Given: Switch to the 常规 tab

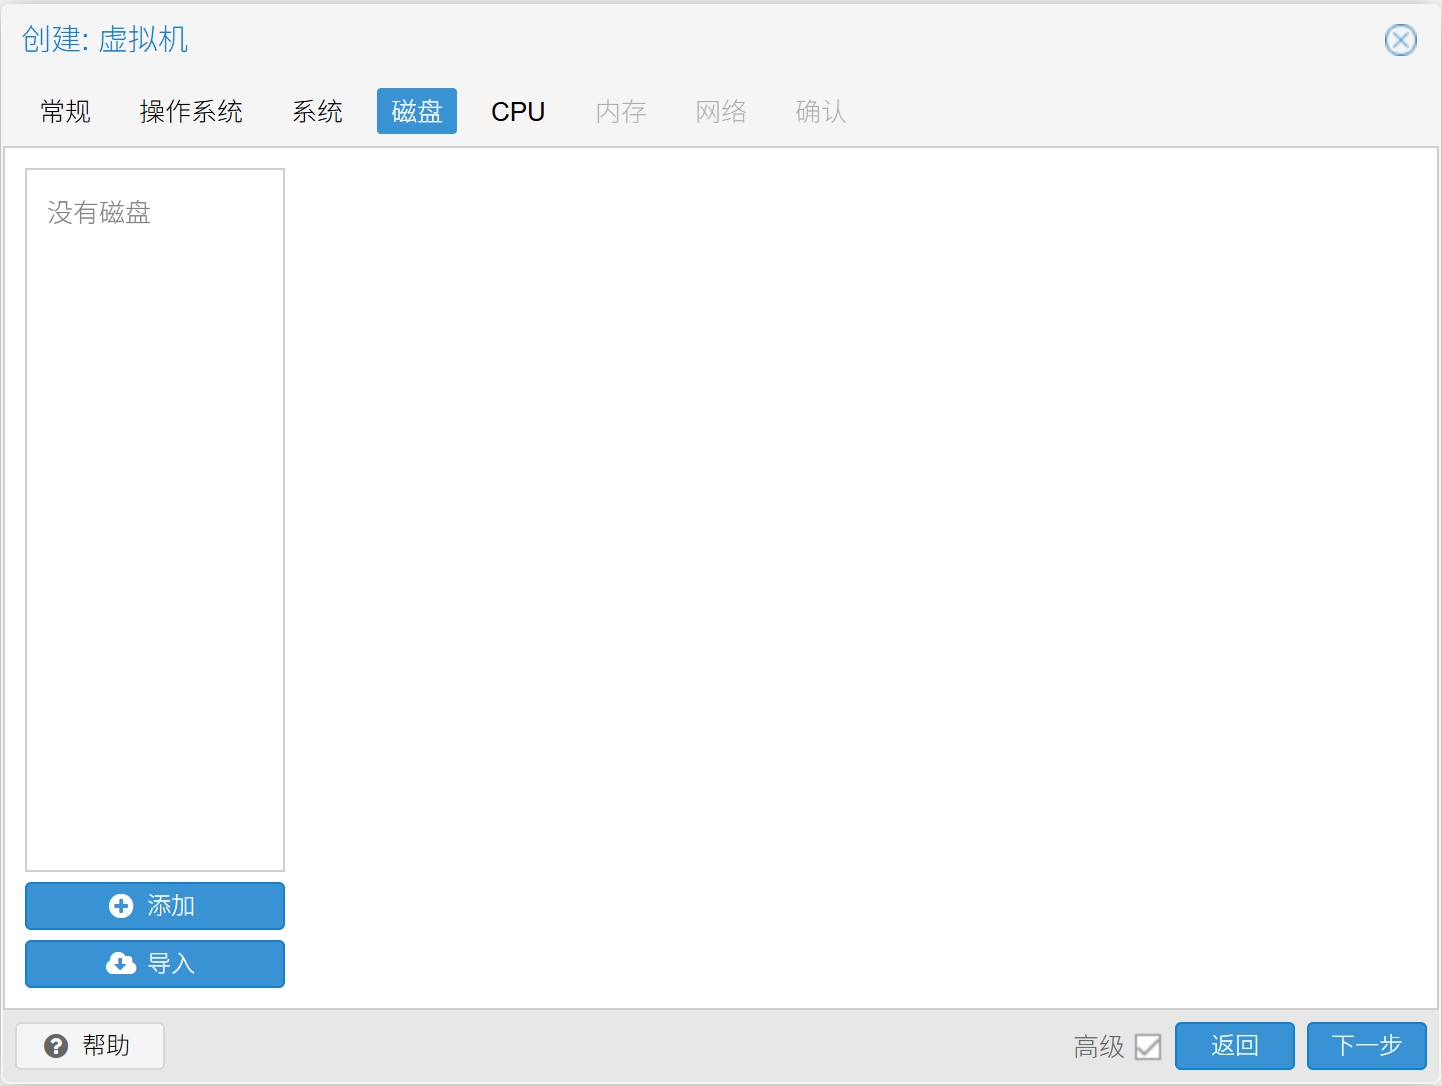Looking at the screenshot, I should 66,111.
